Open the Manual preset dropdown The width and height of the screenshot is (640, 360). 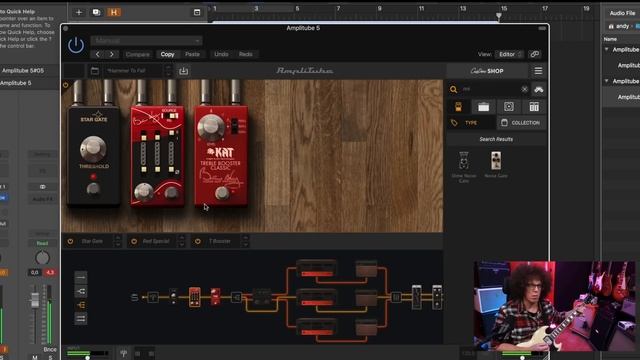[x=147, y=41]
